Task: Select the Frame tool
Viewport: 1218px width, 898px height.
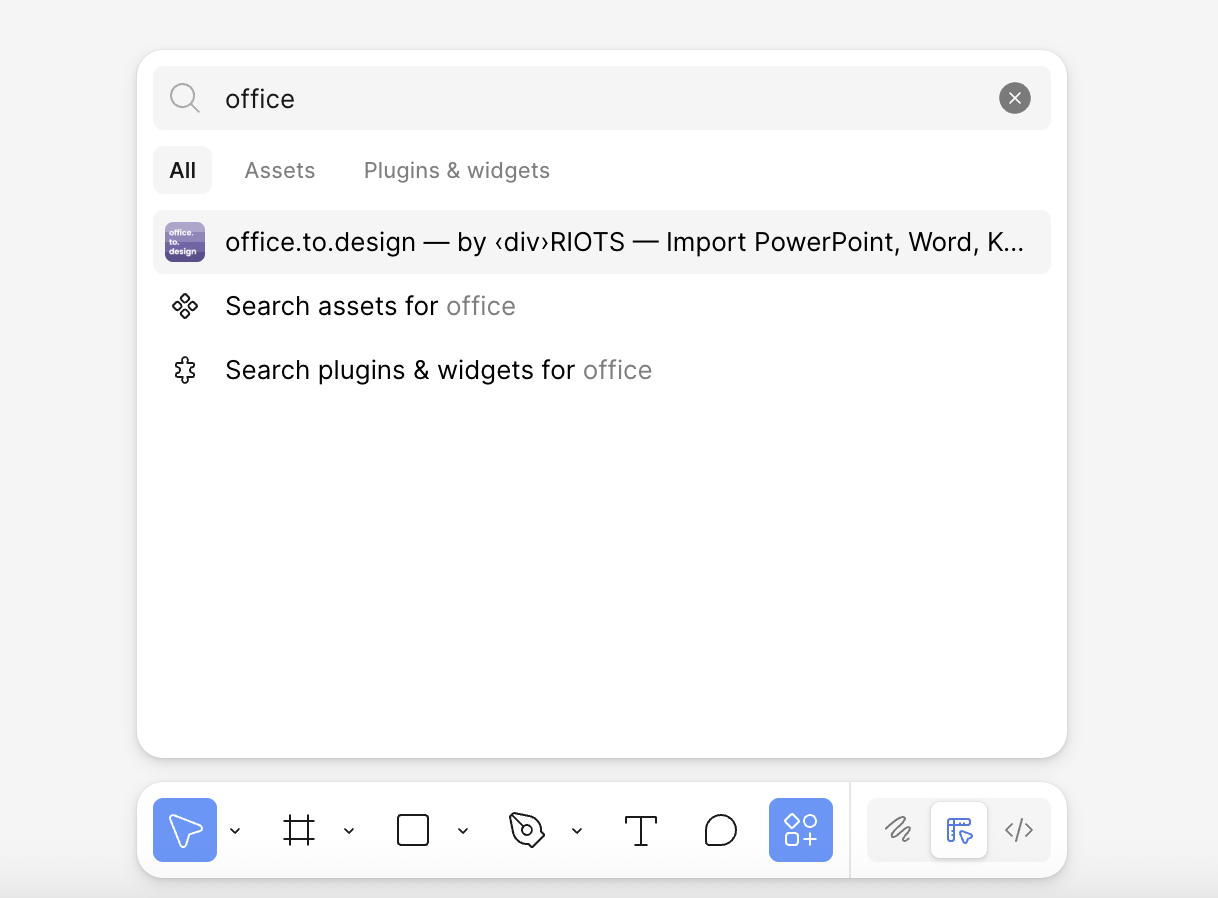Action: point(299,830)
